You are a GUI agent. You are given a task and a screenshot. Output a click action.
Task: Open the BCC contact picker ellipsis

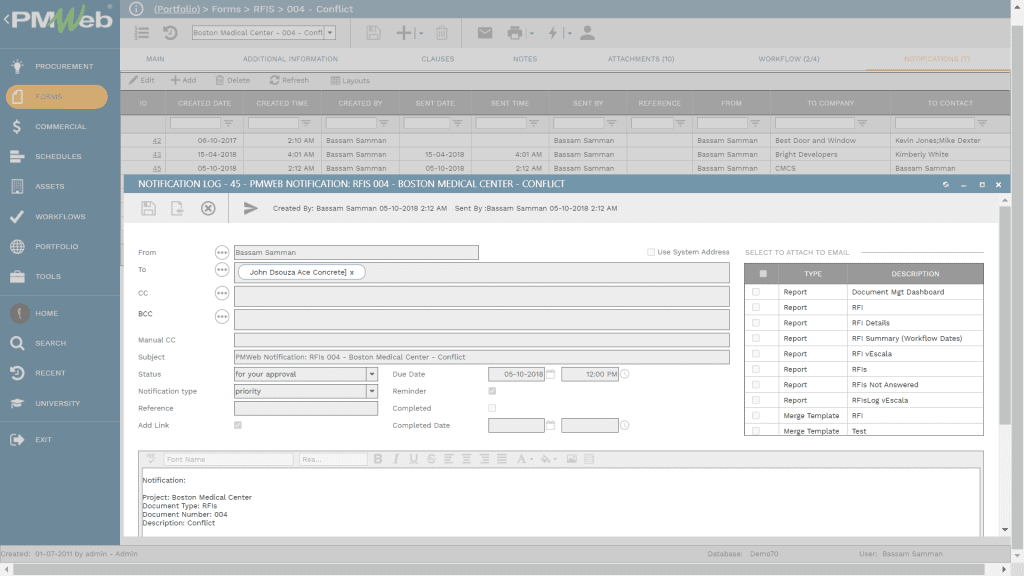[222, 317]
